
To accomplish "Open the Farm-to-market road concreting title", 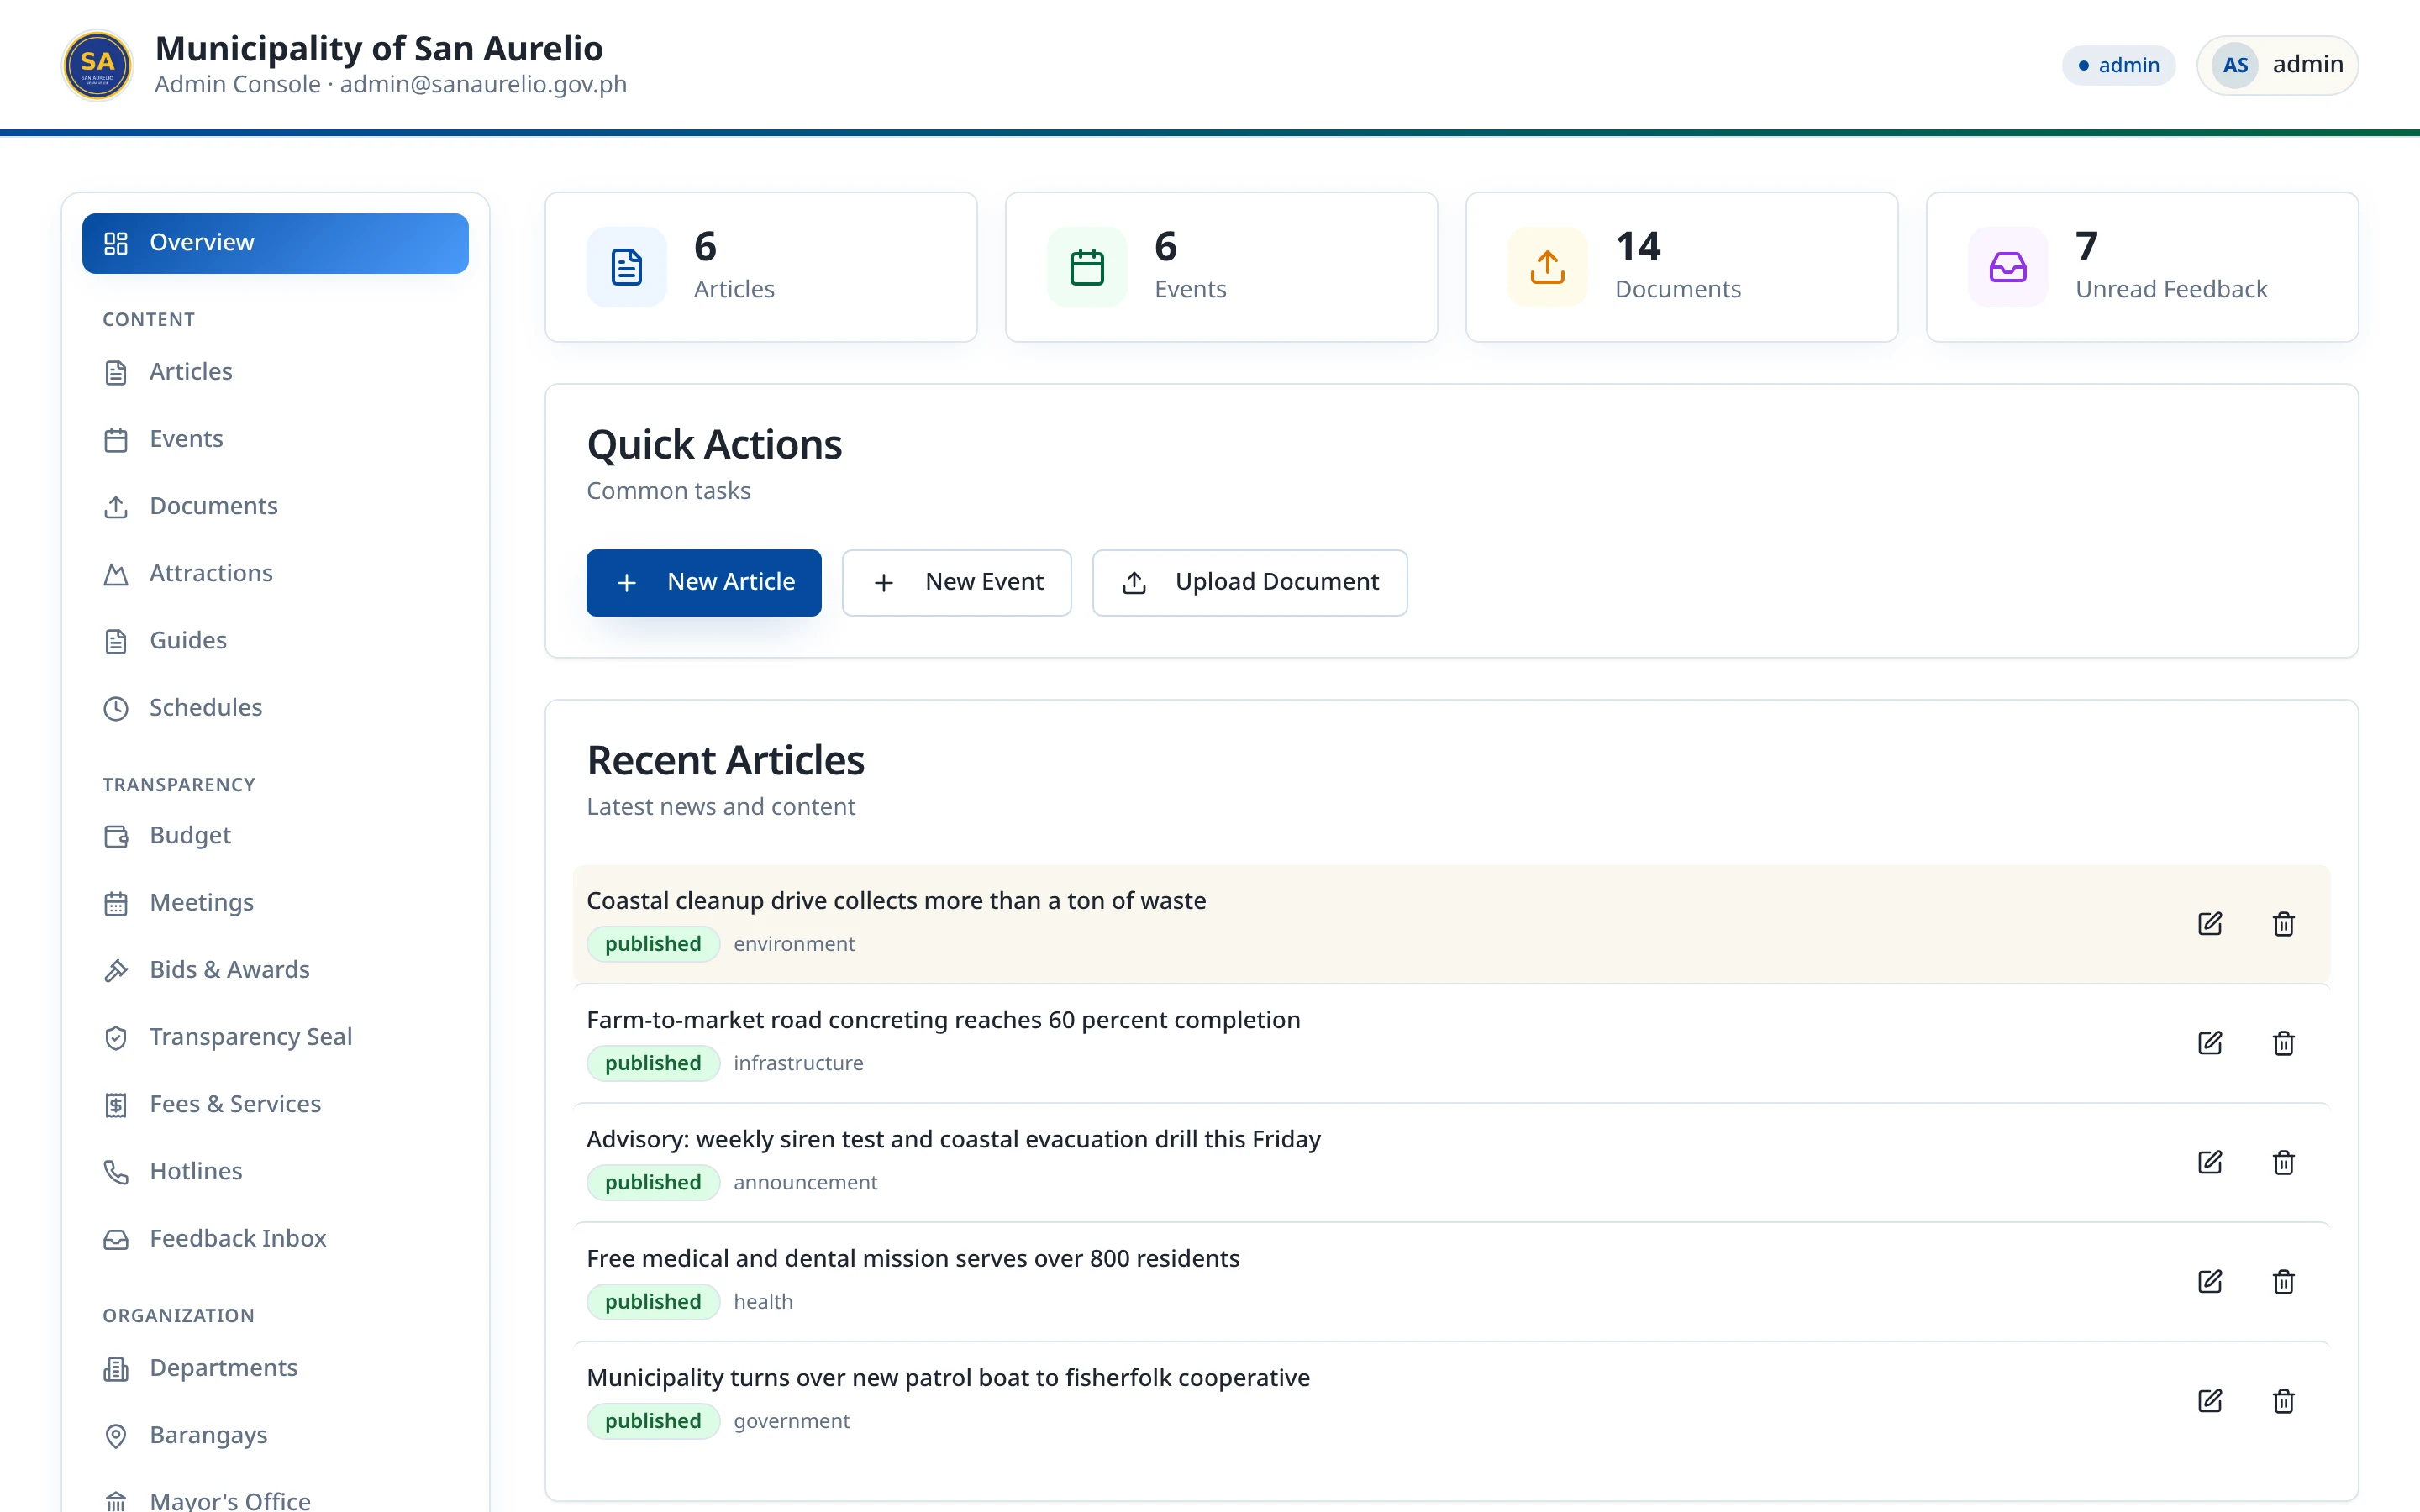I will pyautogui.click(x=943, y=1019).
